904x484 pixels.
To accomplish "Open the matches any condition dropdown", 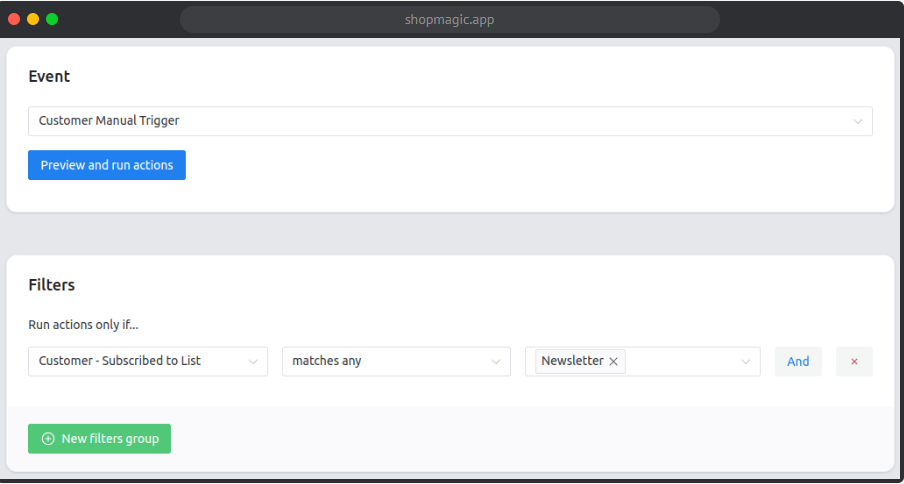I will 396,361.
